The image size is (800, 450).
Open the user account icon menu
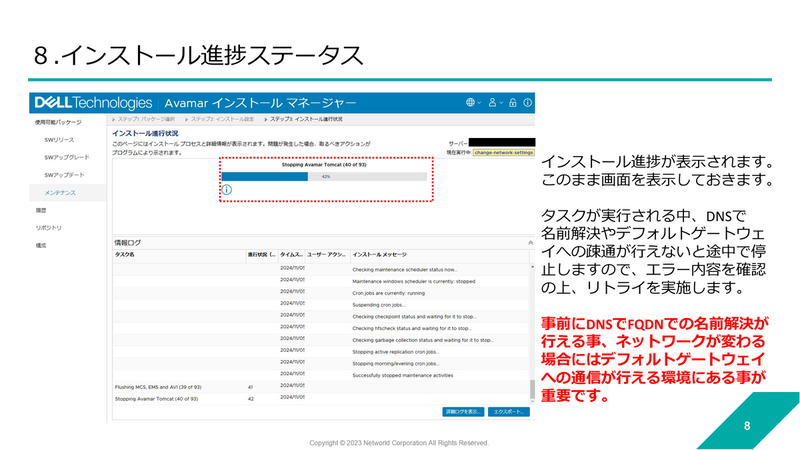(495, 103)
